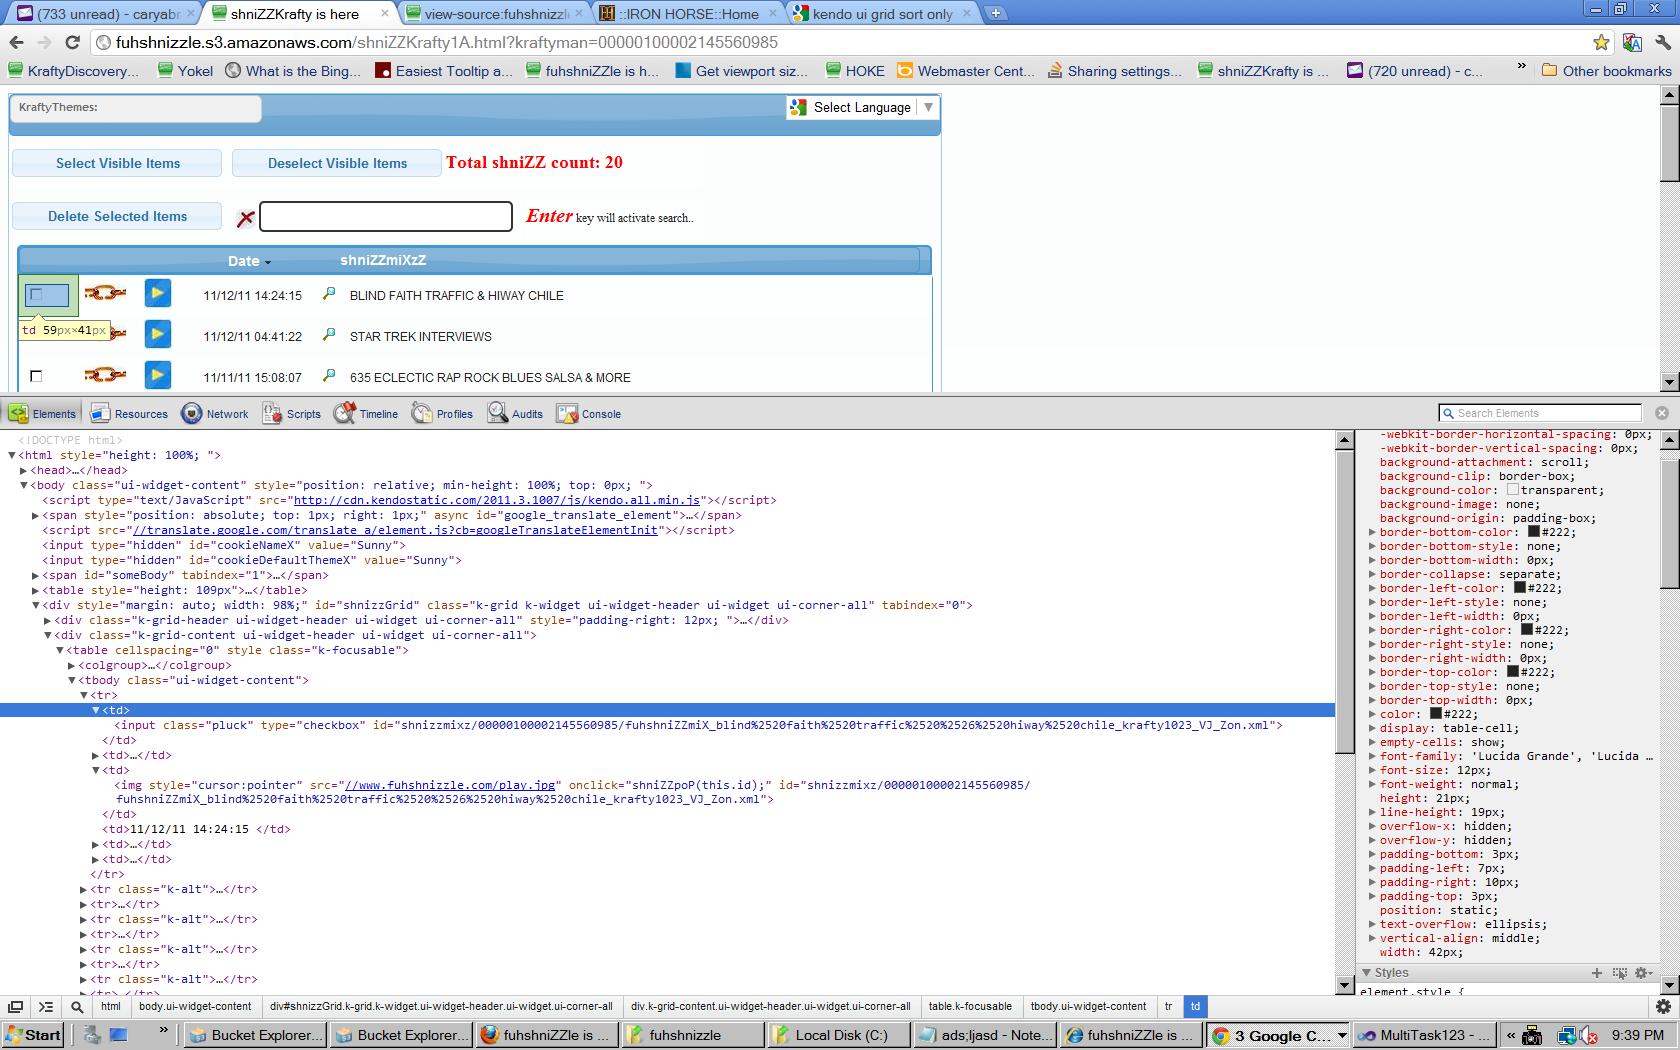Check the 635 ECLECTIC RAP ROCK checkbox
Image resolution: width=1680 pixels, height=1050 pixels.
coord(37,376)
